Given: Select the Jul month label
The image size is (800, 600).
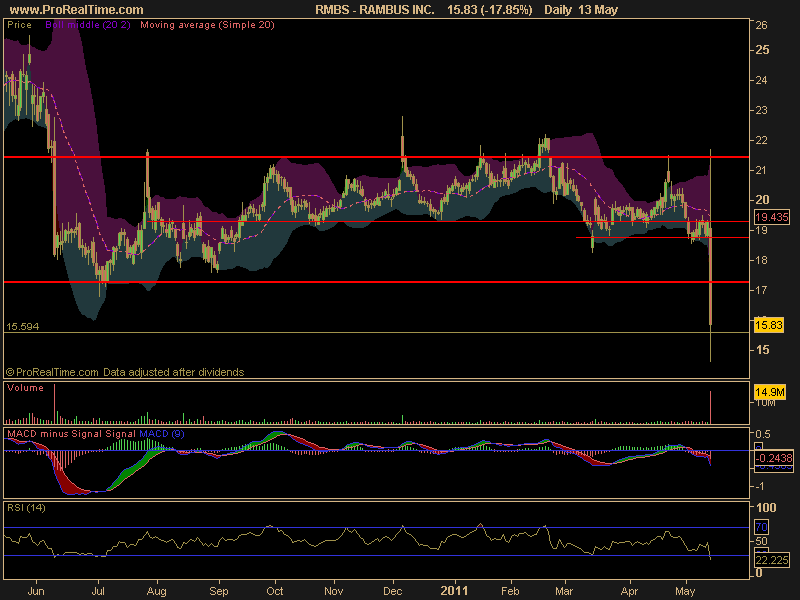Looking at the screenshot, I should pos(98,591).
